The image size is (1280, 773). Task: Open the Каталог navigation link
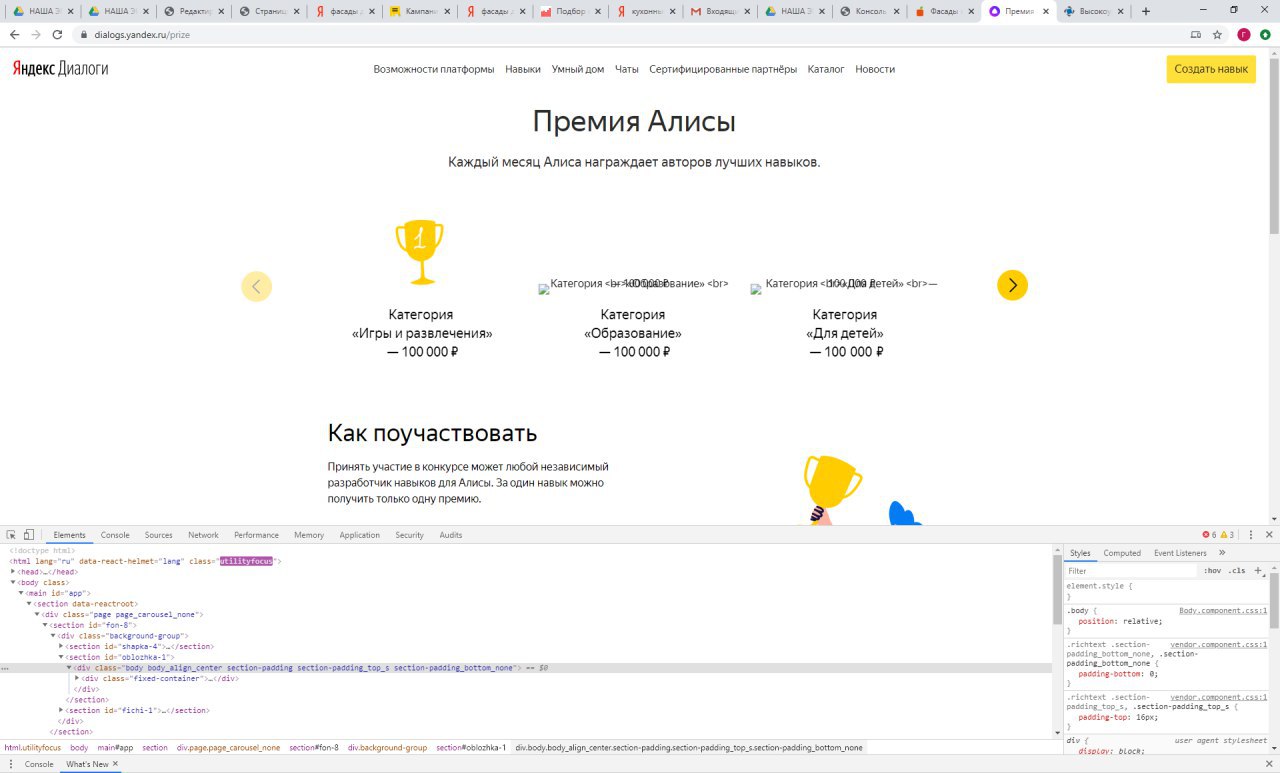click(826, 69)
